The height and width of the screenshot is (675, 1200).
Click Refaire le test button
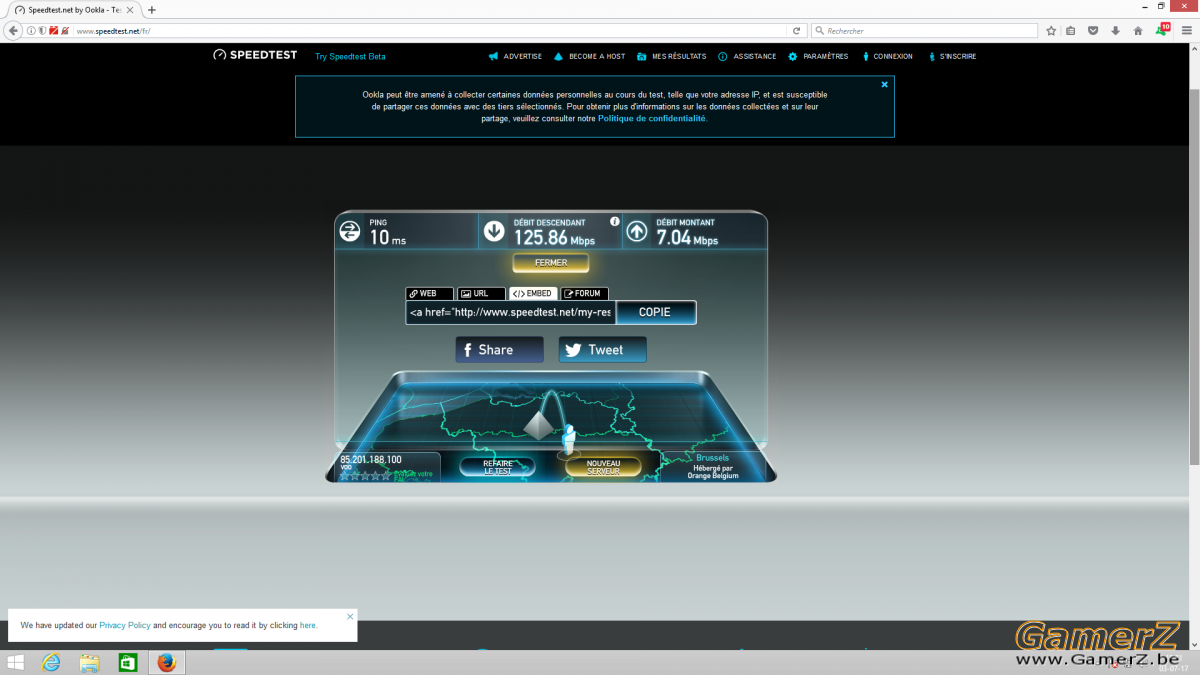(x=497, y=467)
